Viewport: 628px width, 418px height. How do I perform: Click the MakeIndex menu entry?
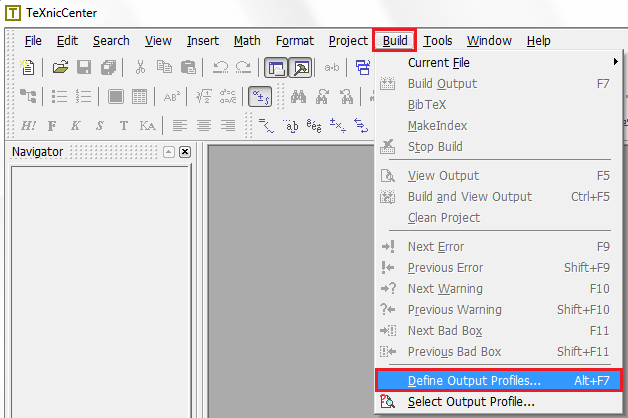pyautogui.click(x=499, y=126)
